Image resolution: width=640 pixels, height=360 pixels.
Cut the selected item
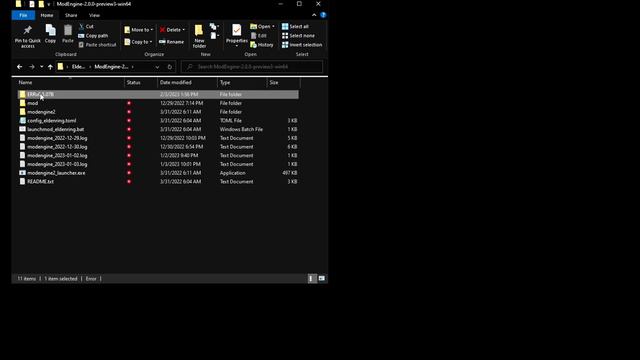[86, 27]
